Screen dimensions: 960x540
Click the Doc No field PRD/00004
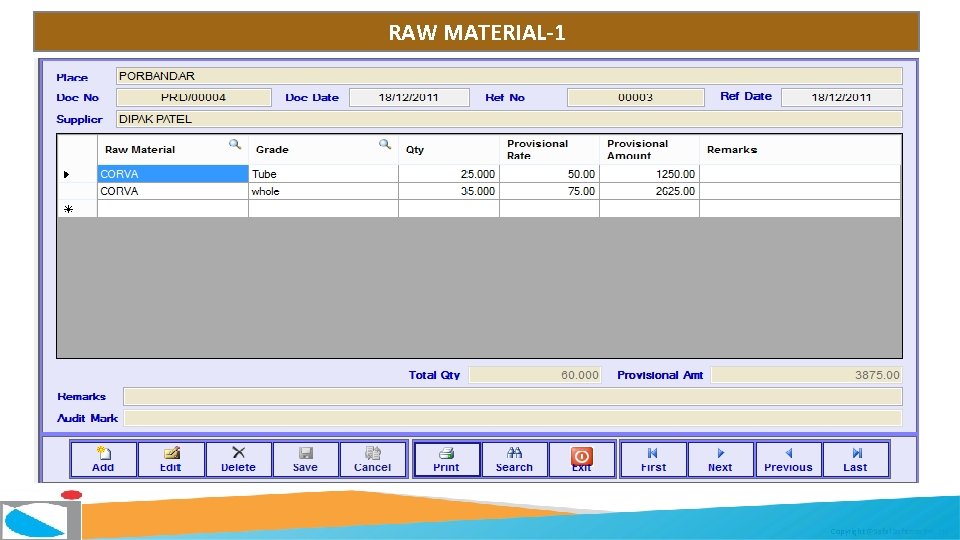point(193,97)
